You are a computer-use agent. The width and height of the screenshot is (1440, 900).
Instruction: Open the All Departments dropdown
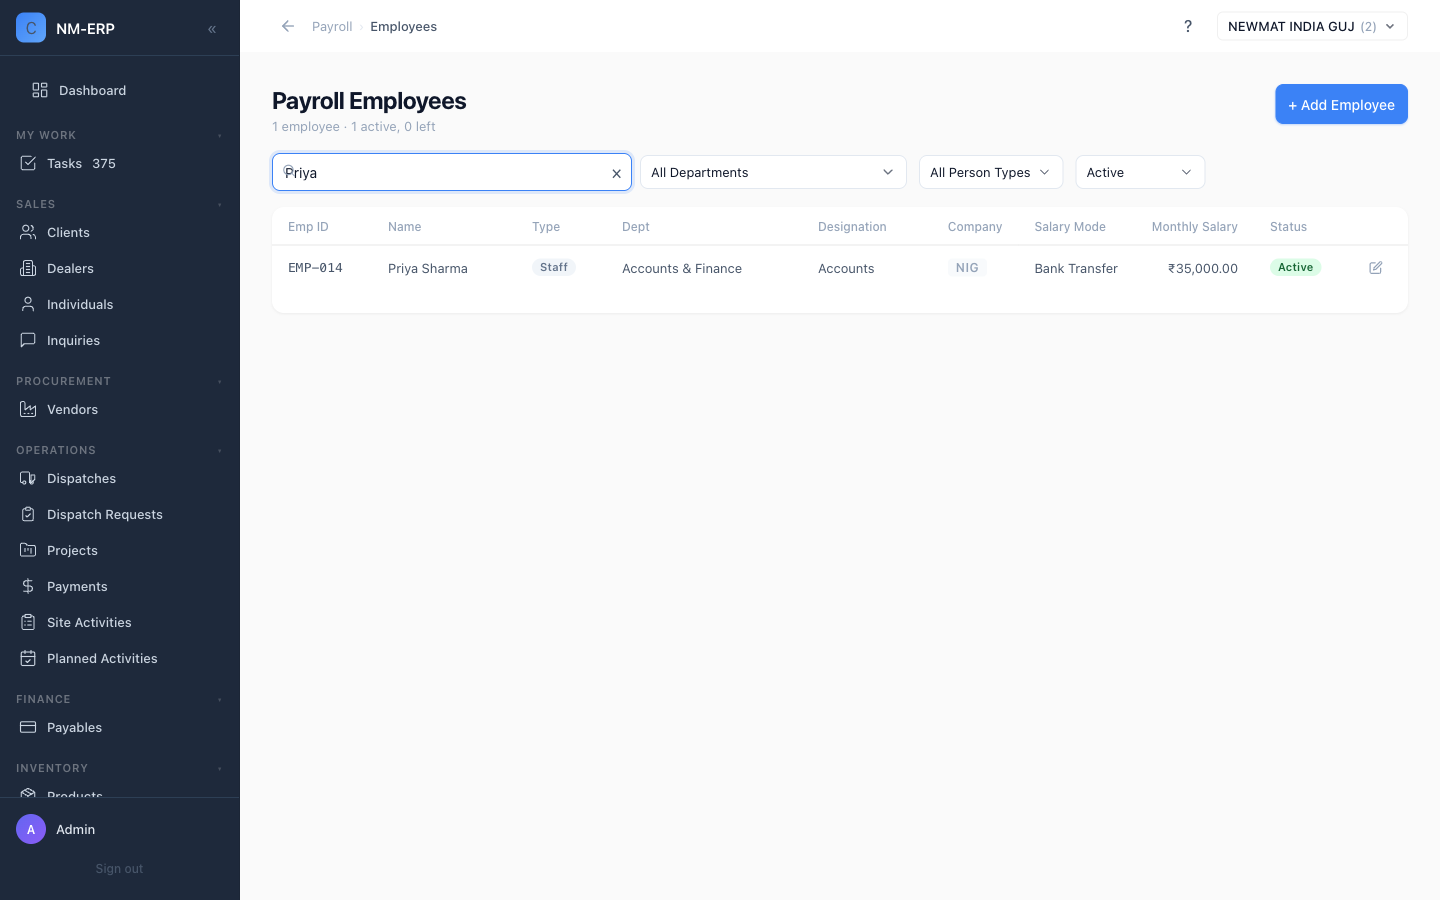click(x=773, y=172)
